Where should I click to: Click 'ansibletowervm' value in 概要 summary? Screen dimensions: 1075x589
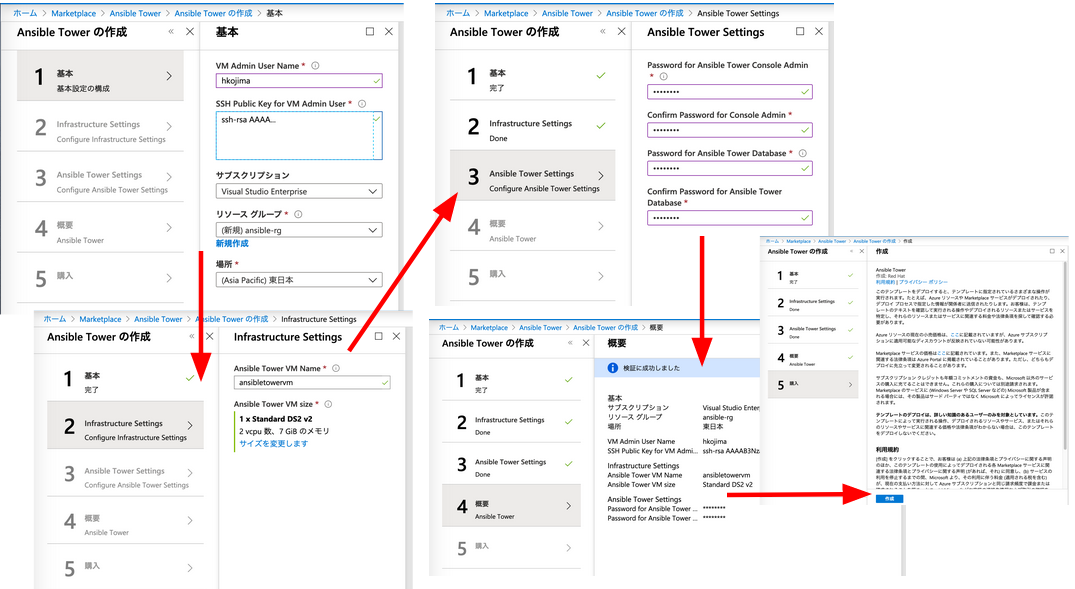(x=726, y=474)
